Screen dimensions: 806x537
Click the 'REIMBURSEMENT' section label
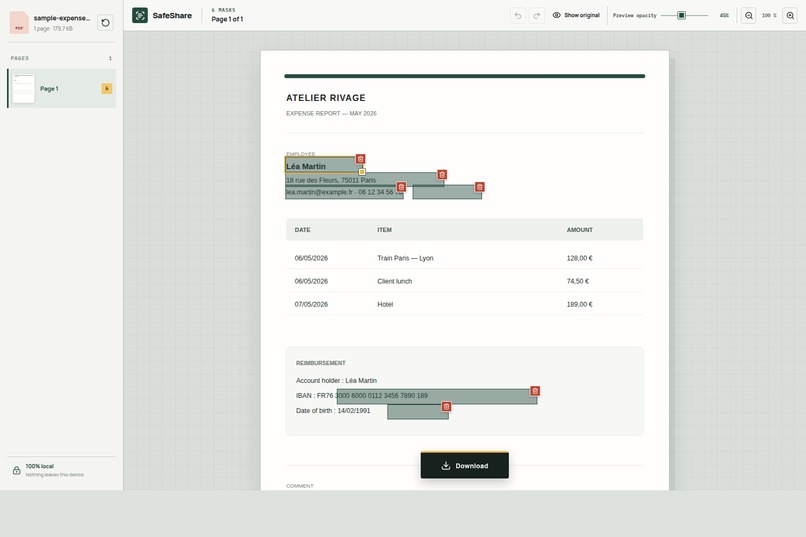(321, 363)
